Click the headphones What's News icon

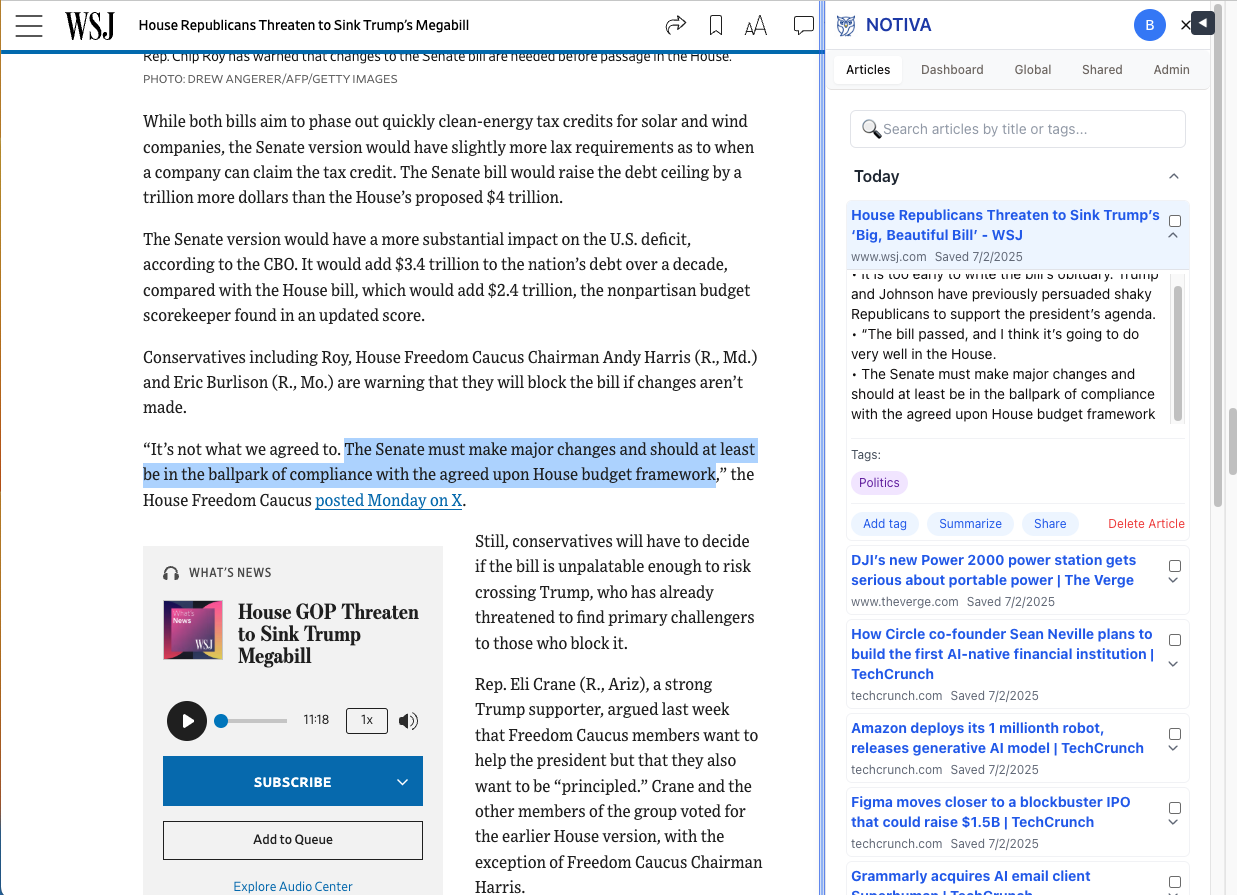[x=171, y=573]
